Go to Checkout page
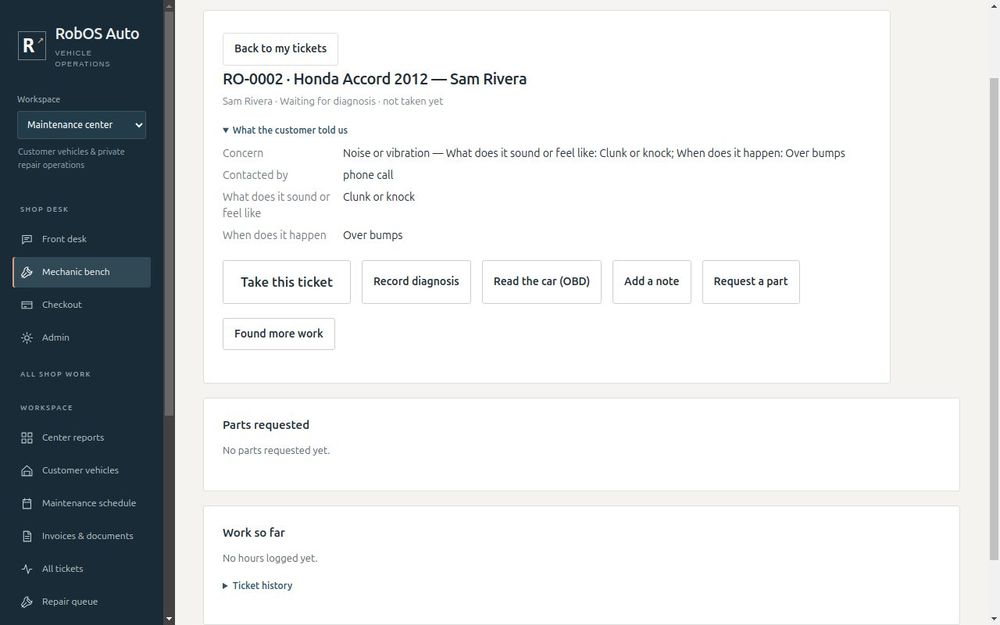This screenshot has height=625, width=1000. coord(82,305)
